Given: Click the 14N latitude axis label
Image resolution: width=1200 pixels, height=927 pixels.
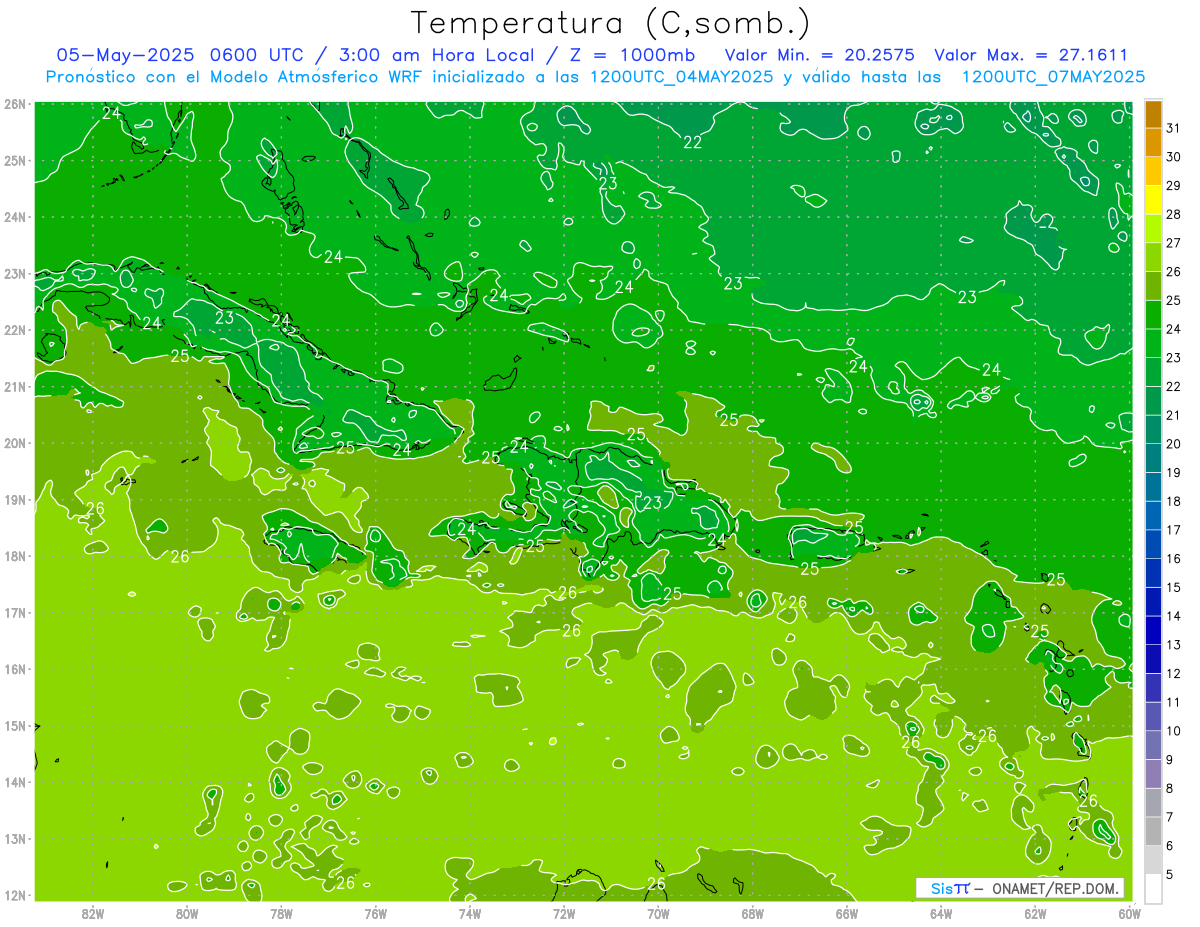Looking at the screenshot, I should (x=14, y=782).
